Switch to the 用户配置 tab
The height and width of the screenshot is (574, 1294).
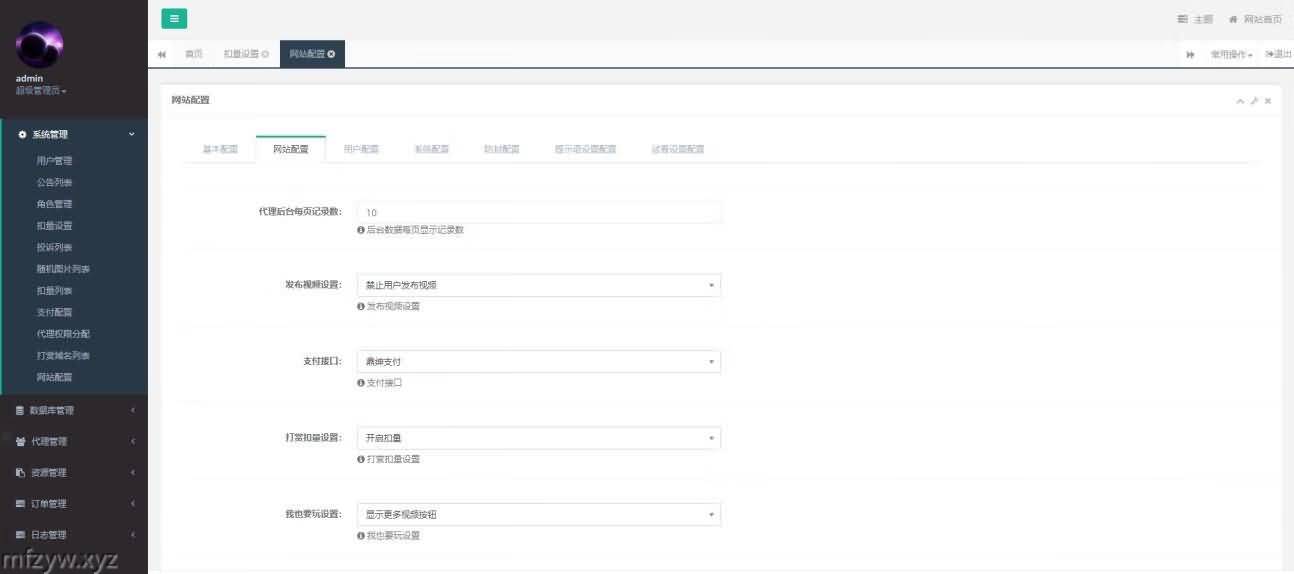coord(361,149)
